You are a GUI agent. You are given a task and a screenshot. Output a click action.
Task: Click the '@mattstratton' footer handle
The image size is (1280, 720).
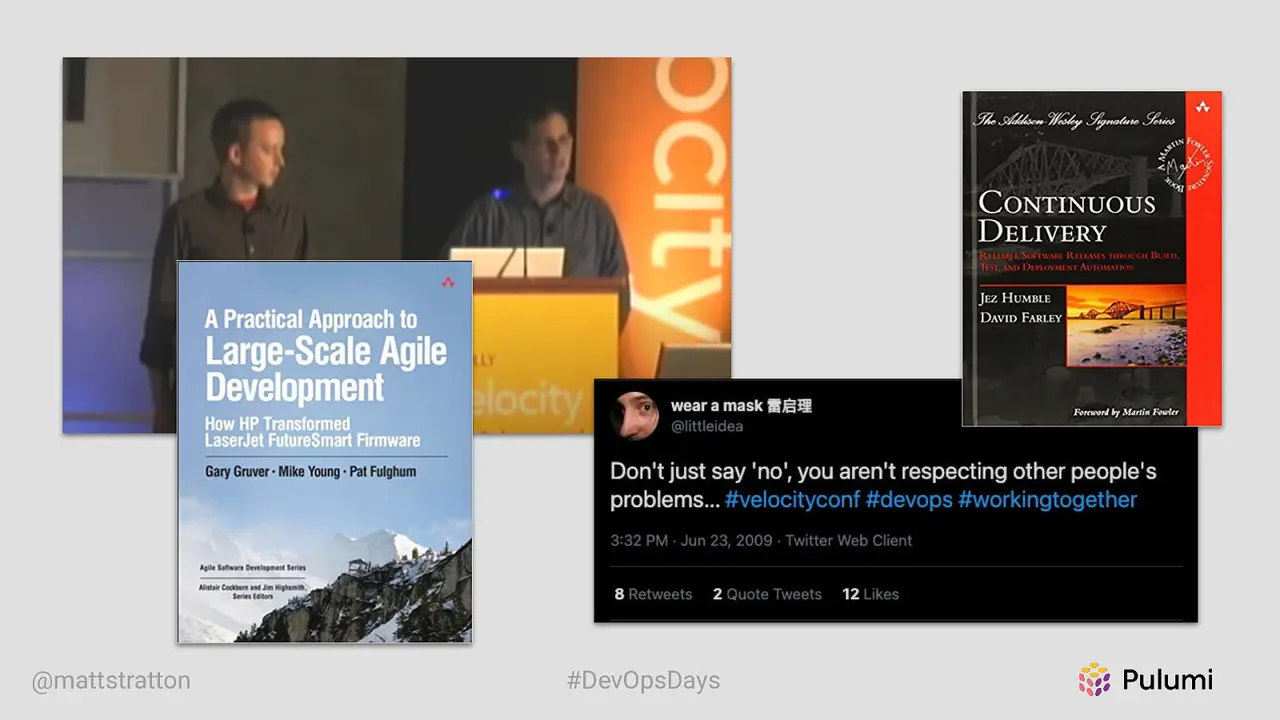point(111,681)
